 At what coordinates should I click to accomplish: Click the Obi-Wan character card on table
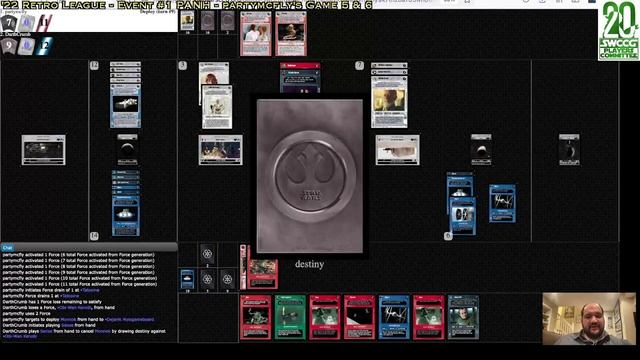click(x=389, y=101)
